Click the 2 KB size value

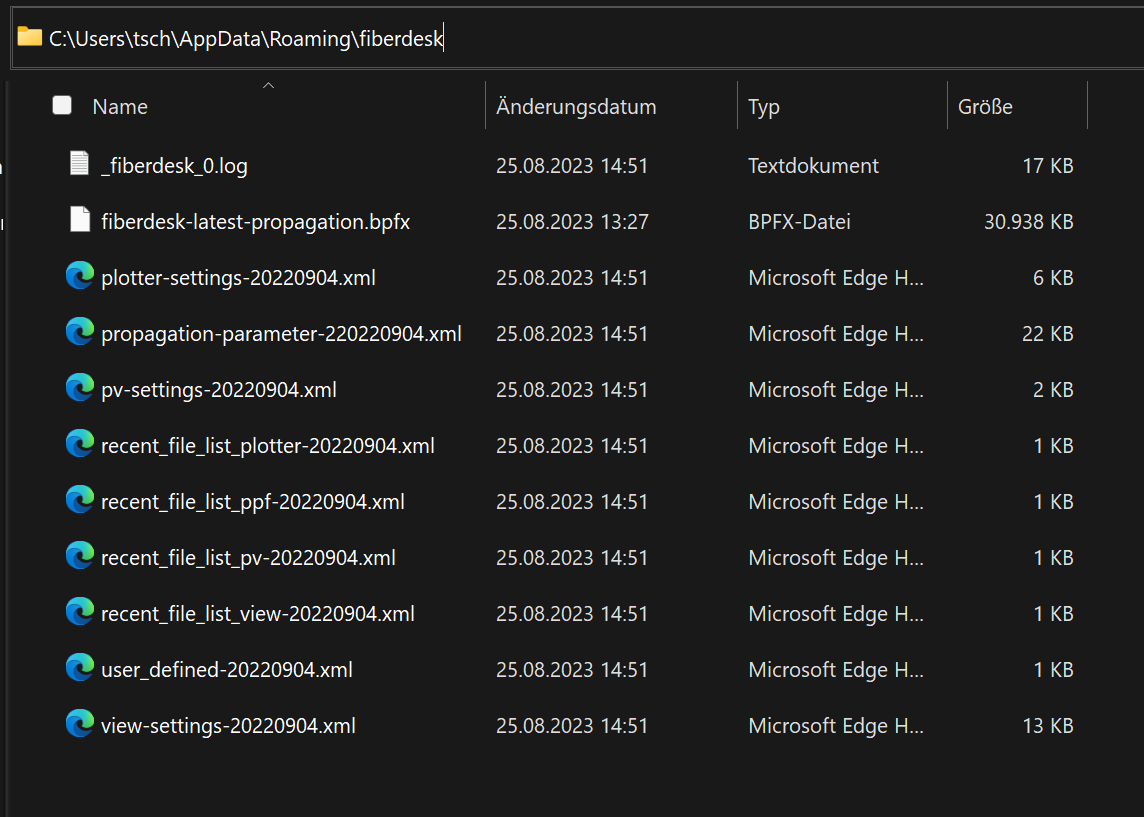[x=1053, y=390]
